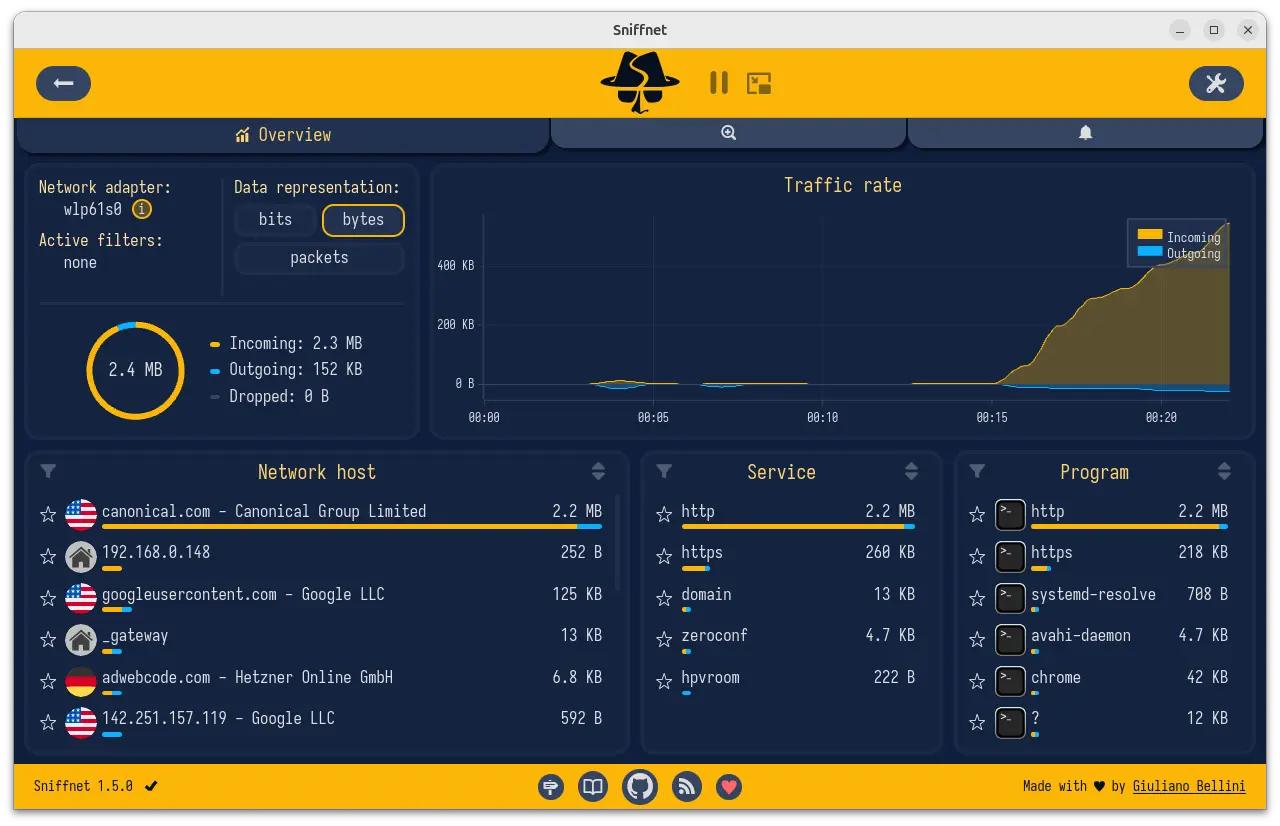Open the GitHub repository icon
This screenshot has height=826, width=1280.
coord(640,787)
